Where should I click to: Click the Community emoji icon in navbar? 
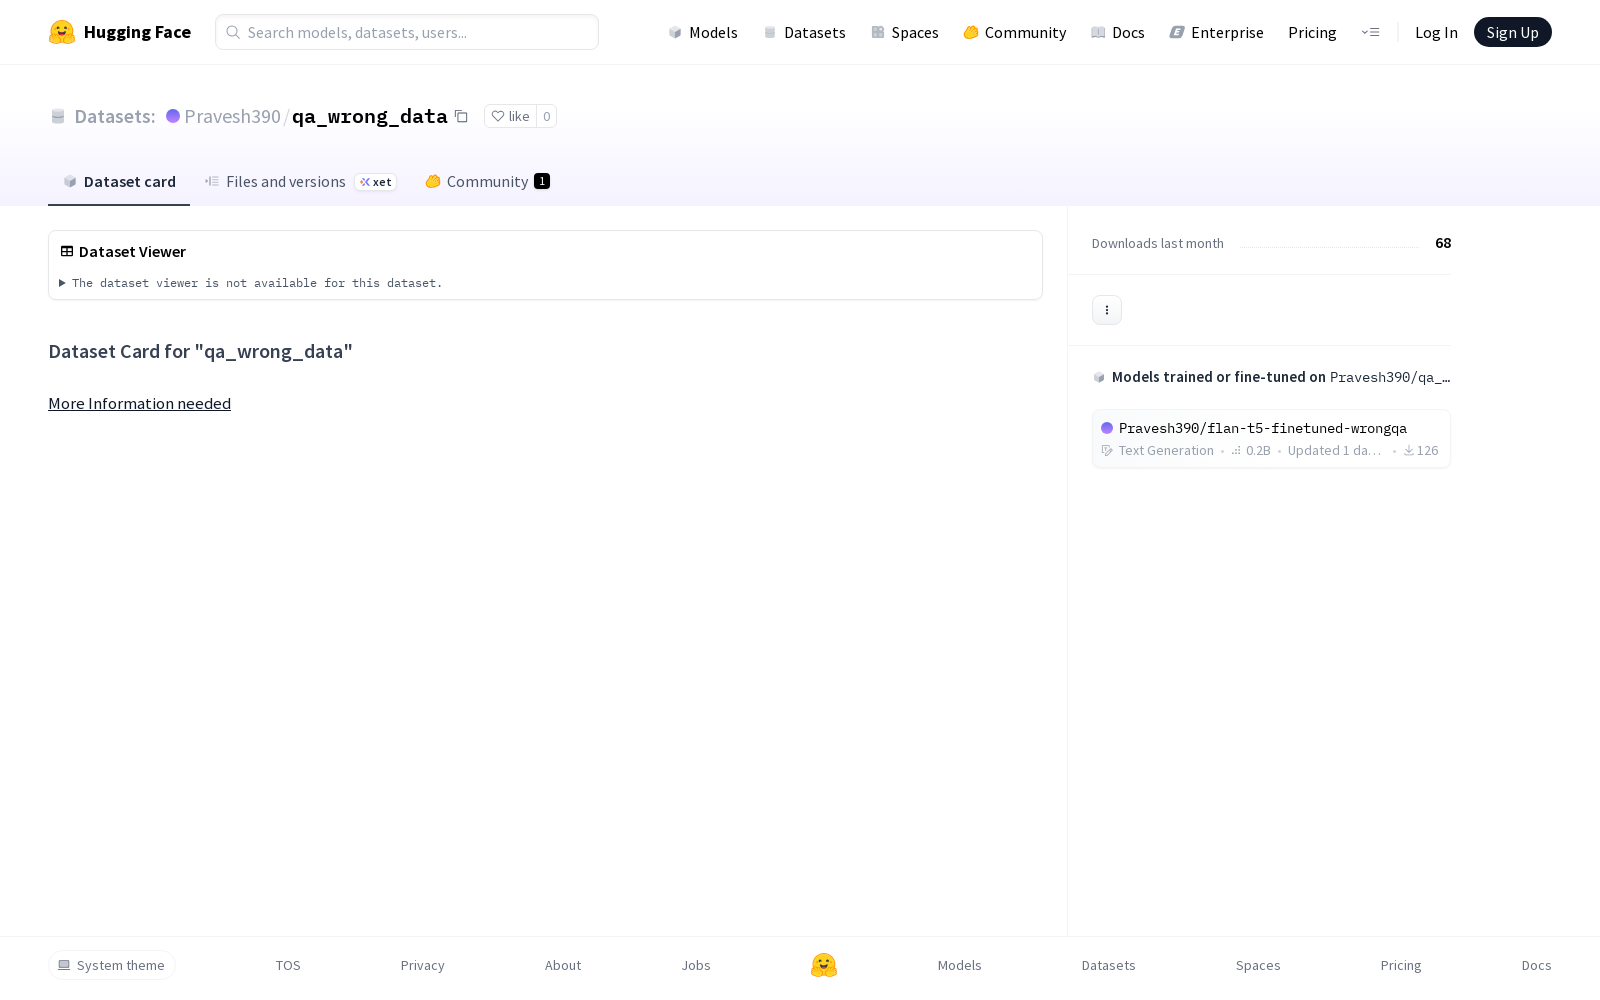971,32
